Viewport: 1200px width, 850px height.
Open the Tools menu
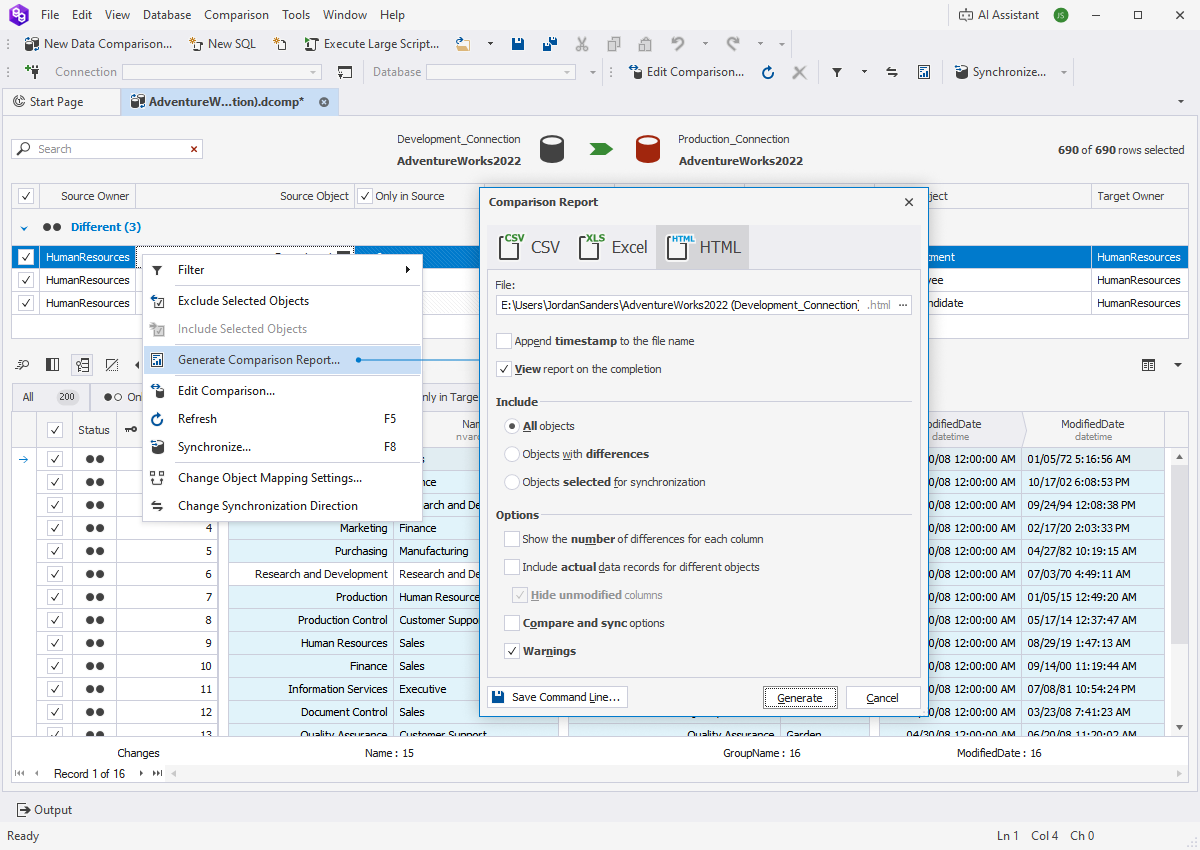[x=296, y=15]
